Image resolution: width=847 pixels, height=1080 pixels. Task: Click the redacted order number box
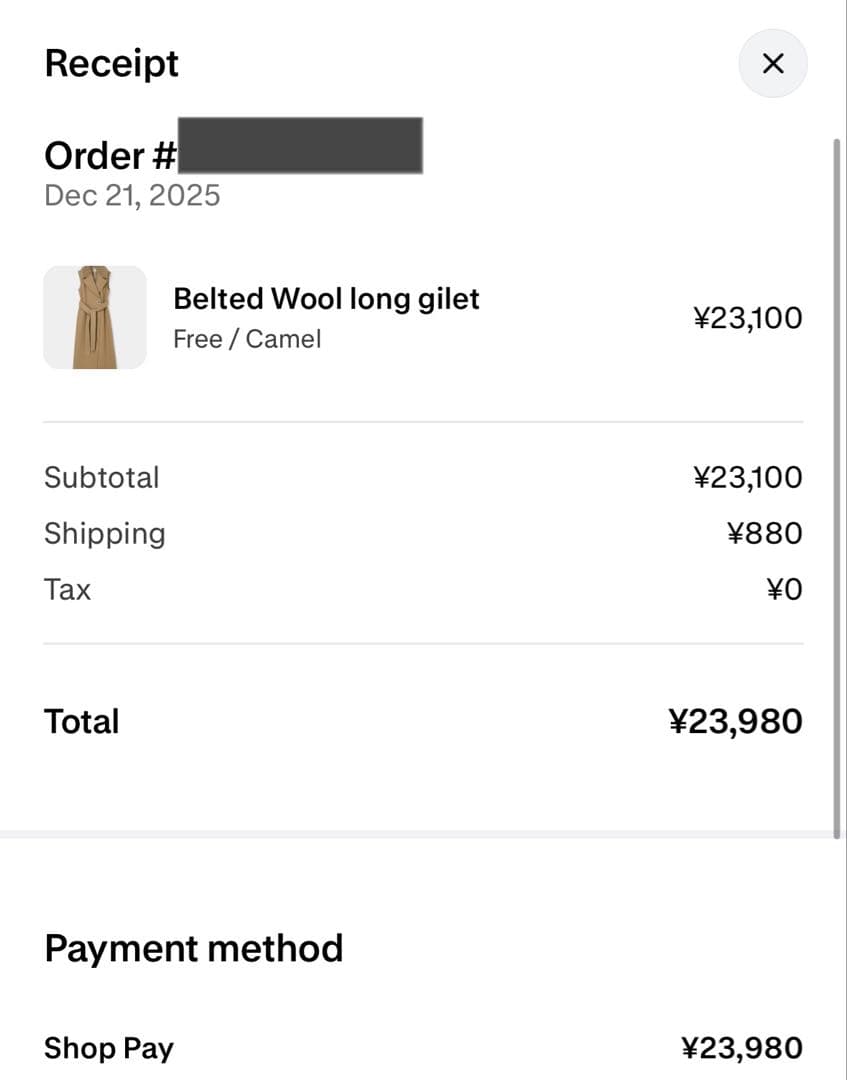pyautogui.click(x=299, y=145)
